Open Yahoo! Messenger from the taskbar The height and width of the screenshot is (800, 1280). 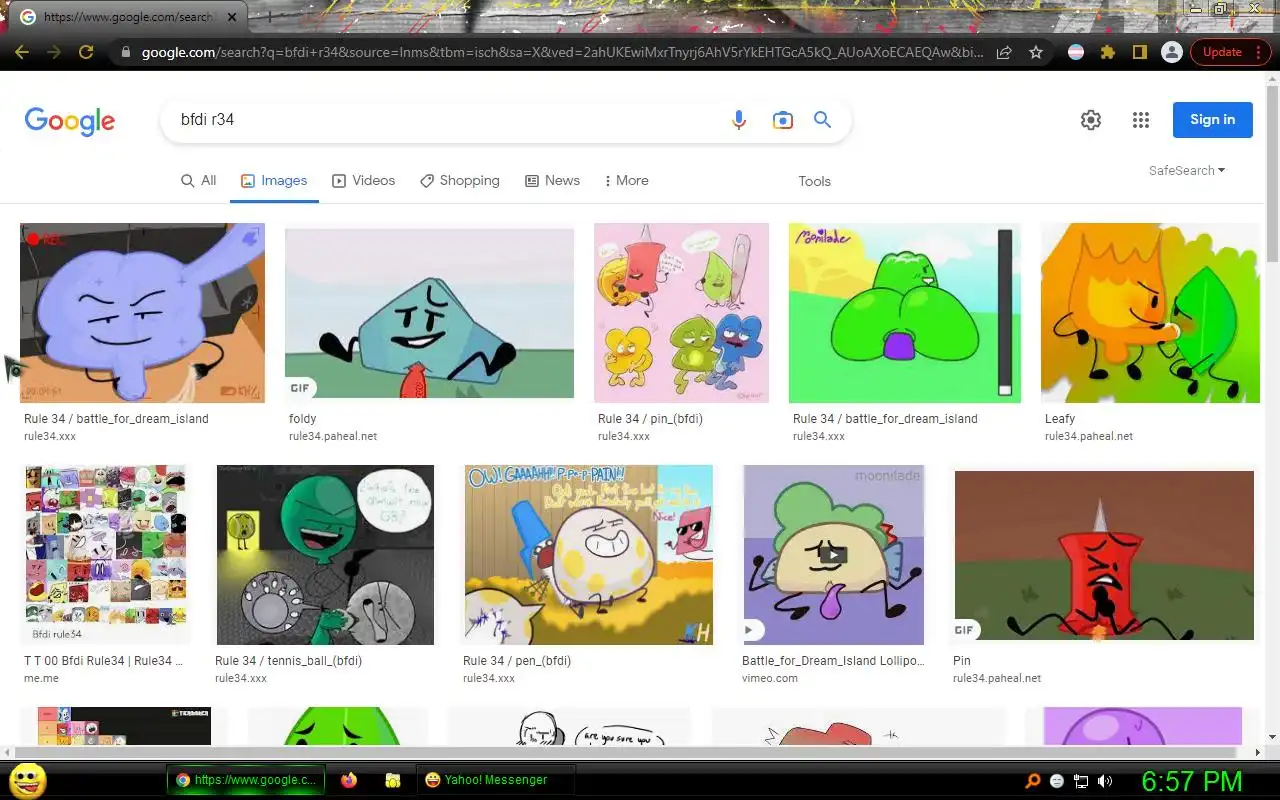(495, 780)
